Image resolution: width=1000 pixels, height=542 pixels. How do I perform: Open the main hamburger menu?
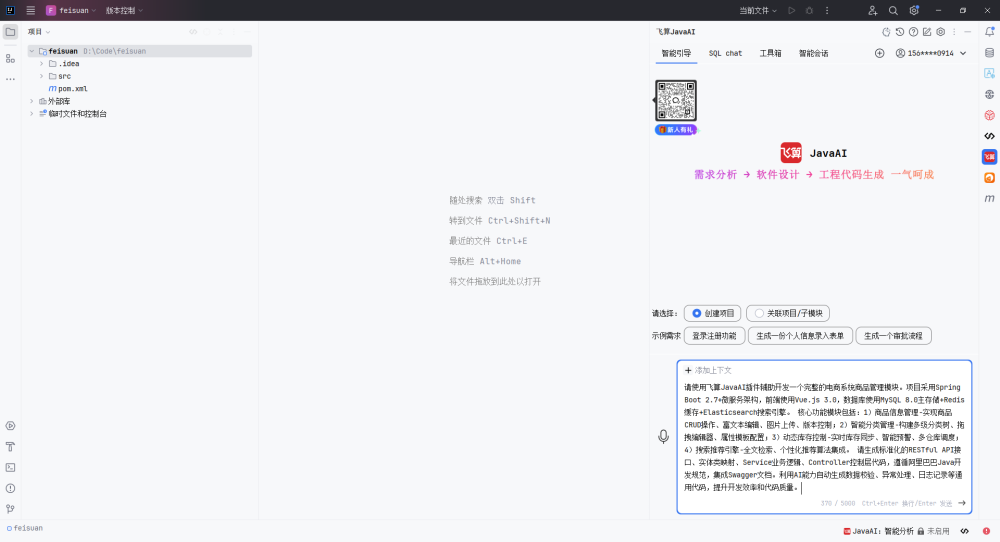tap(30, 10)
